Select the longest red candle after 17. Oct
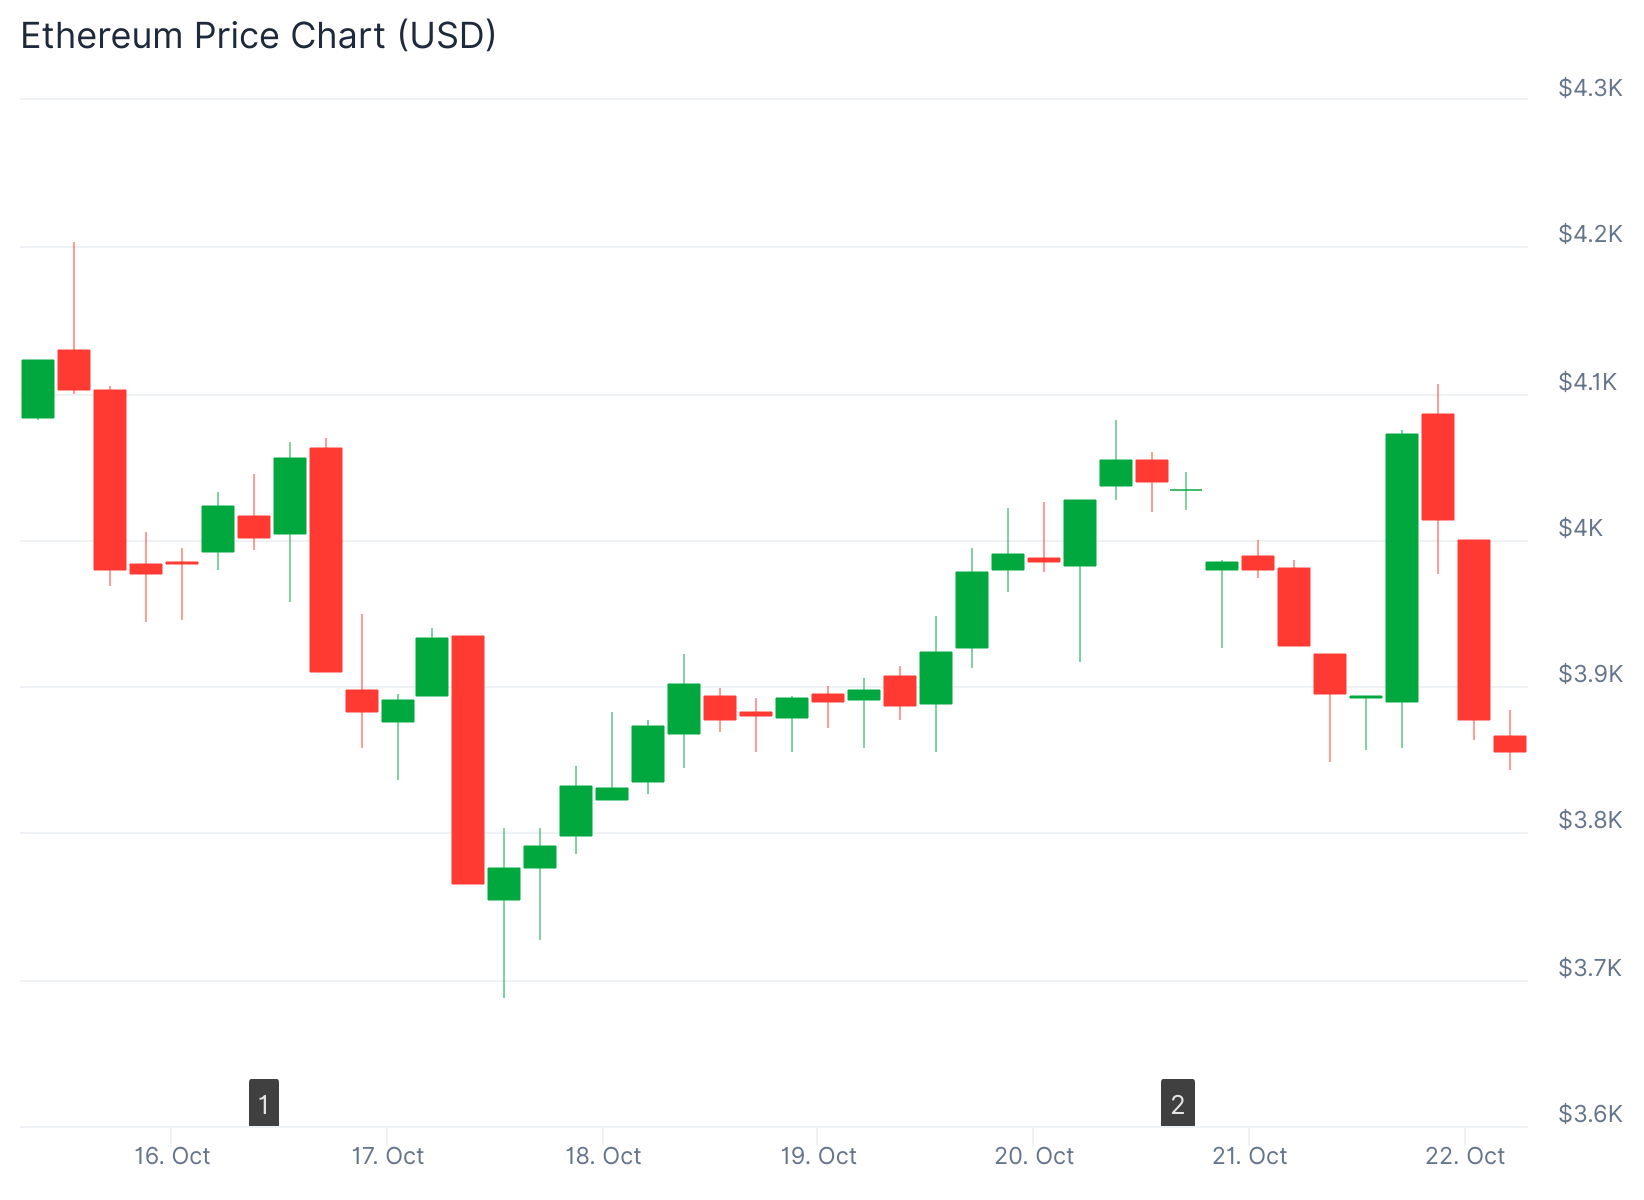Screen dimensions: 1644x1200 tap(468, 760)
